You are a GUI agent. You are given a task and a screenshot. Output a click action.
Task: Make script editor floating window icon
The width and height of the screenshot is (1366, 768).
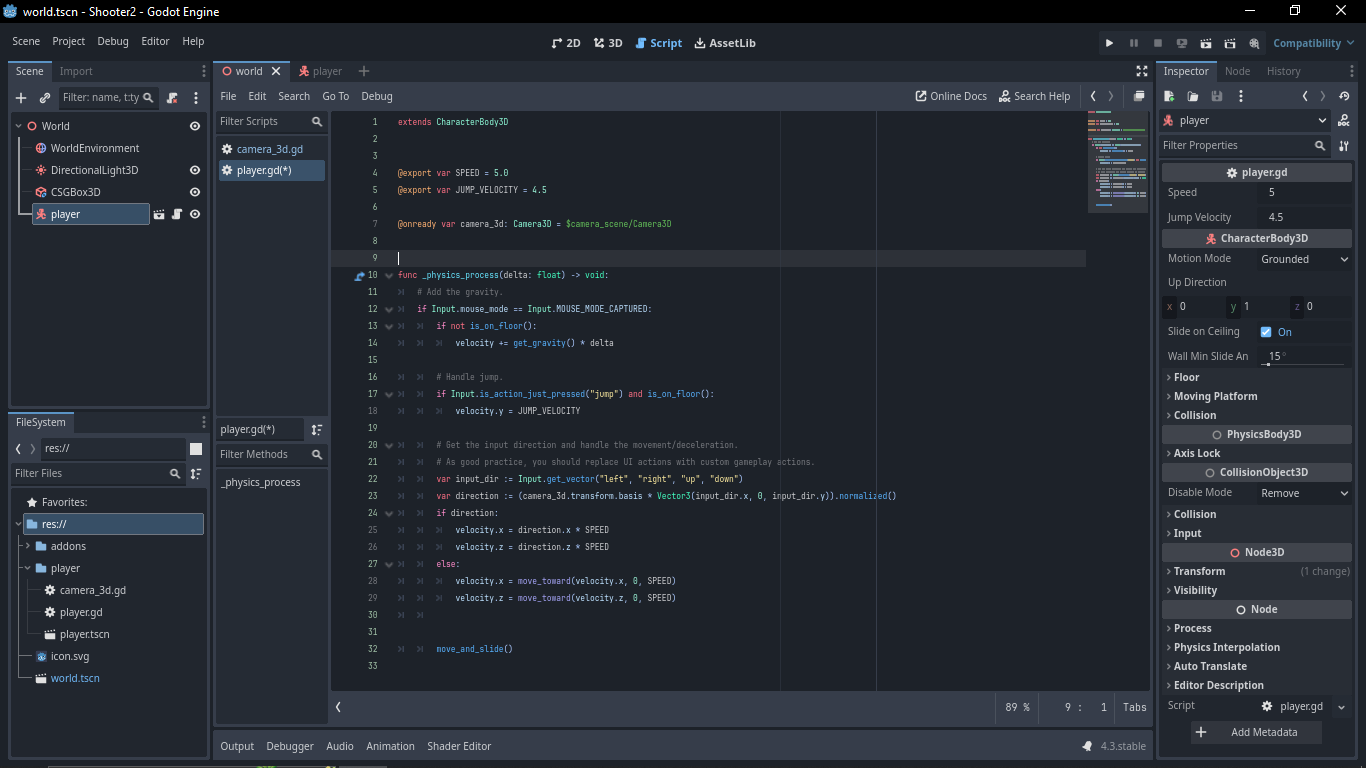click(x=1138, y=96)
